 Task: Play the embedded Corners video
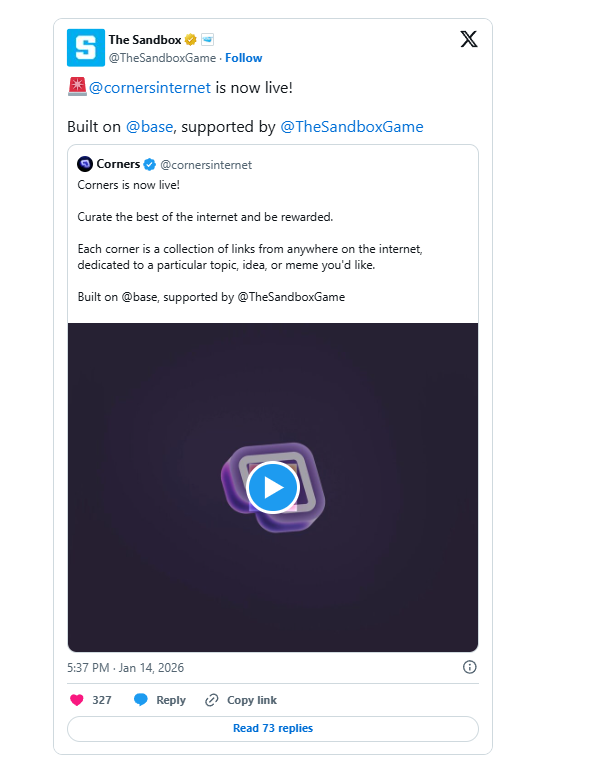point(273,487)
